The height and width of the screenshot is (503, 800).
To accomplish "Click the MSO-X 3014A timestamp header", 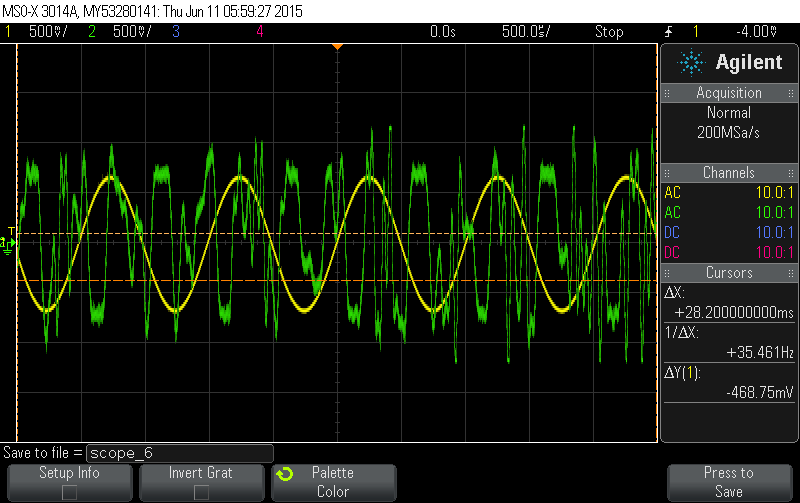I will (152, 11).
